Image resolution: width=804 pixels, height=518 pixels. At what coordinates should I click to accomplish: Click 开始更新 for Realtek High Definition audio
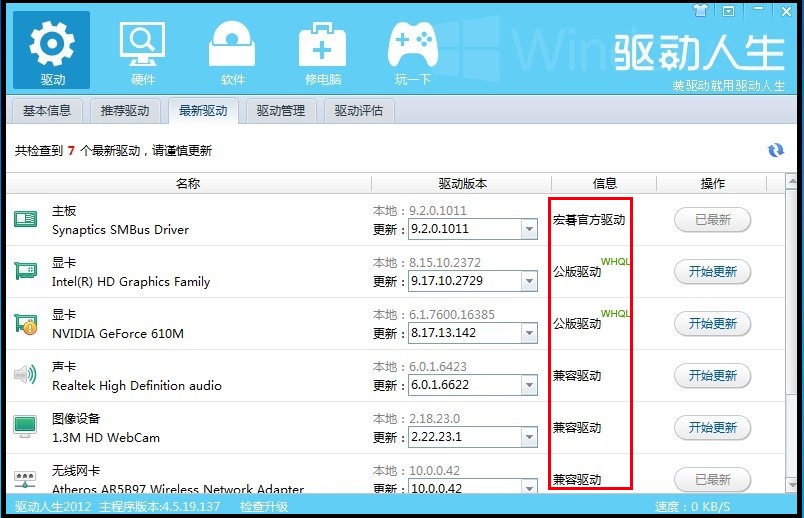(712, 375)
